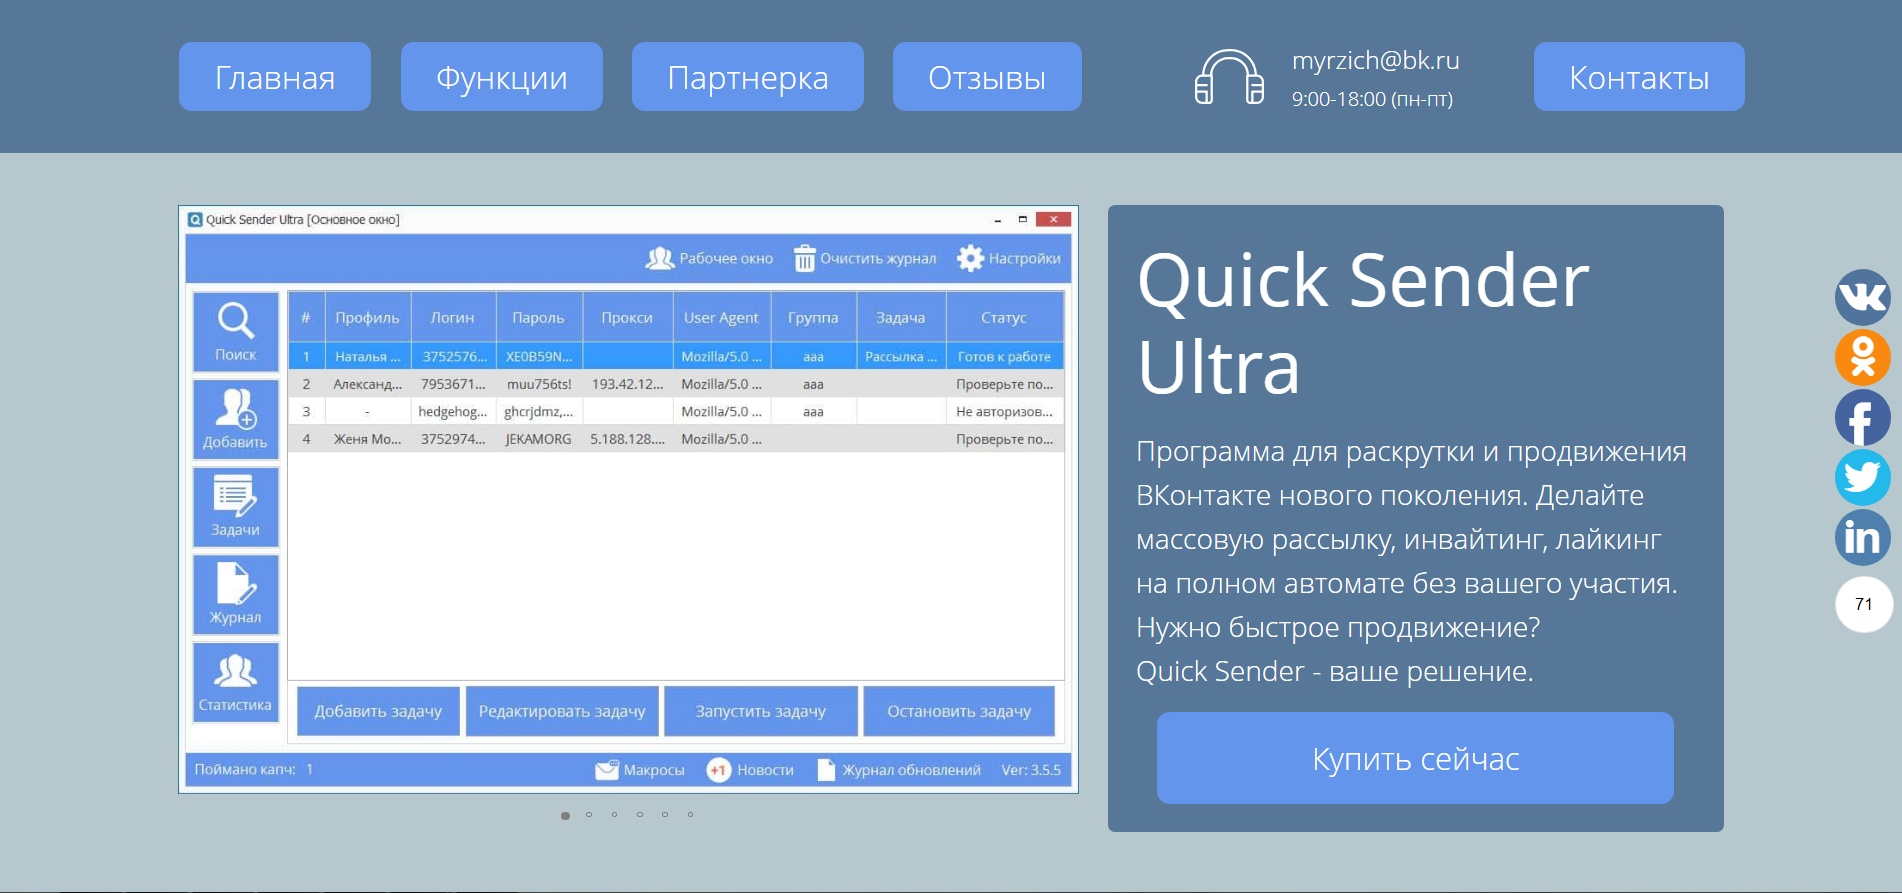Click the Facebook share icon
1902x893 pixels.
1862,418
